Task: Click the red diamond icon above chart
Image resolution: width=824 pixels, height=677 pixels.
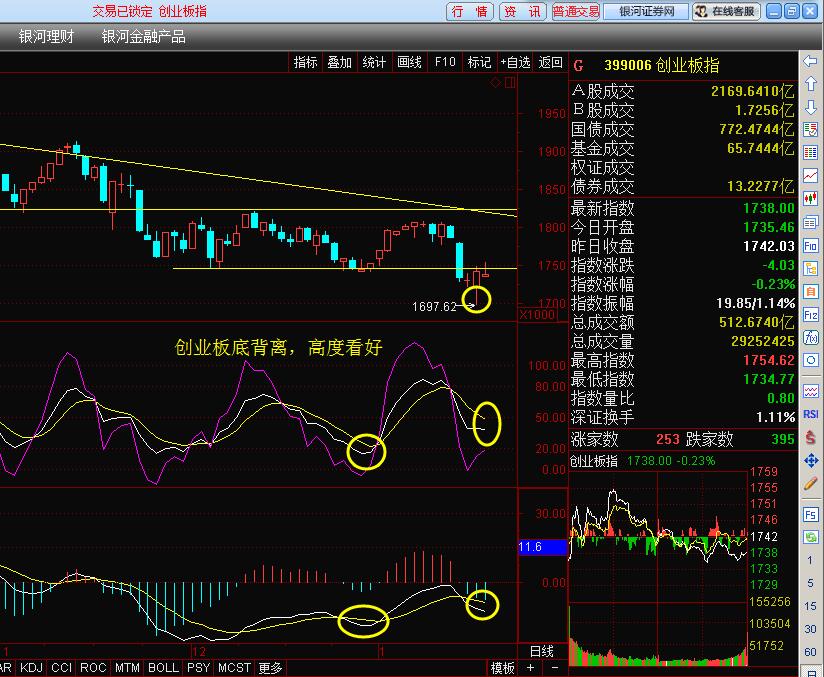Action: click(495, 83)
